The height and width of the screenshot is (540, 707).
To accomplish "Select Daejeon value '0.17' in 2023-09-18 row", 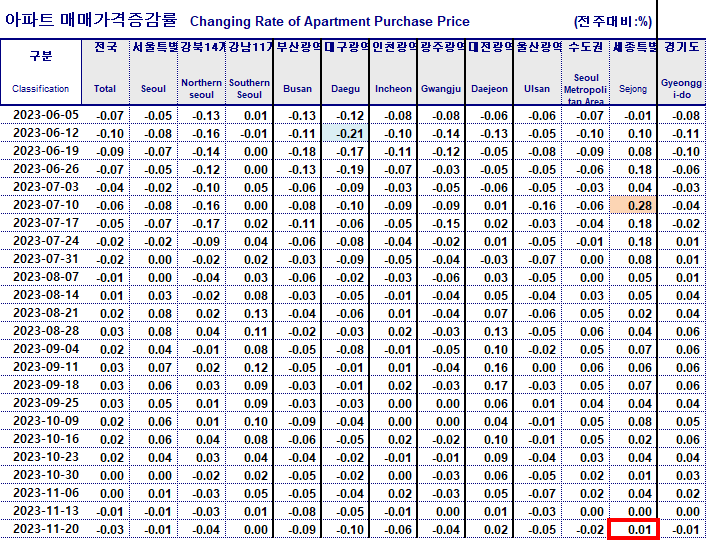I will coord(496,386).
